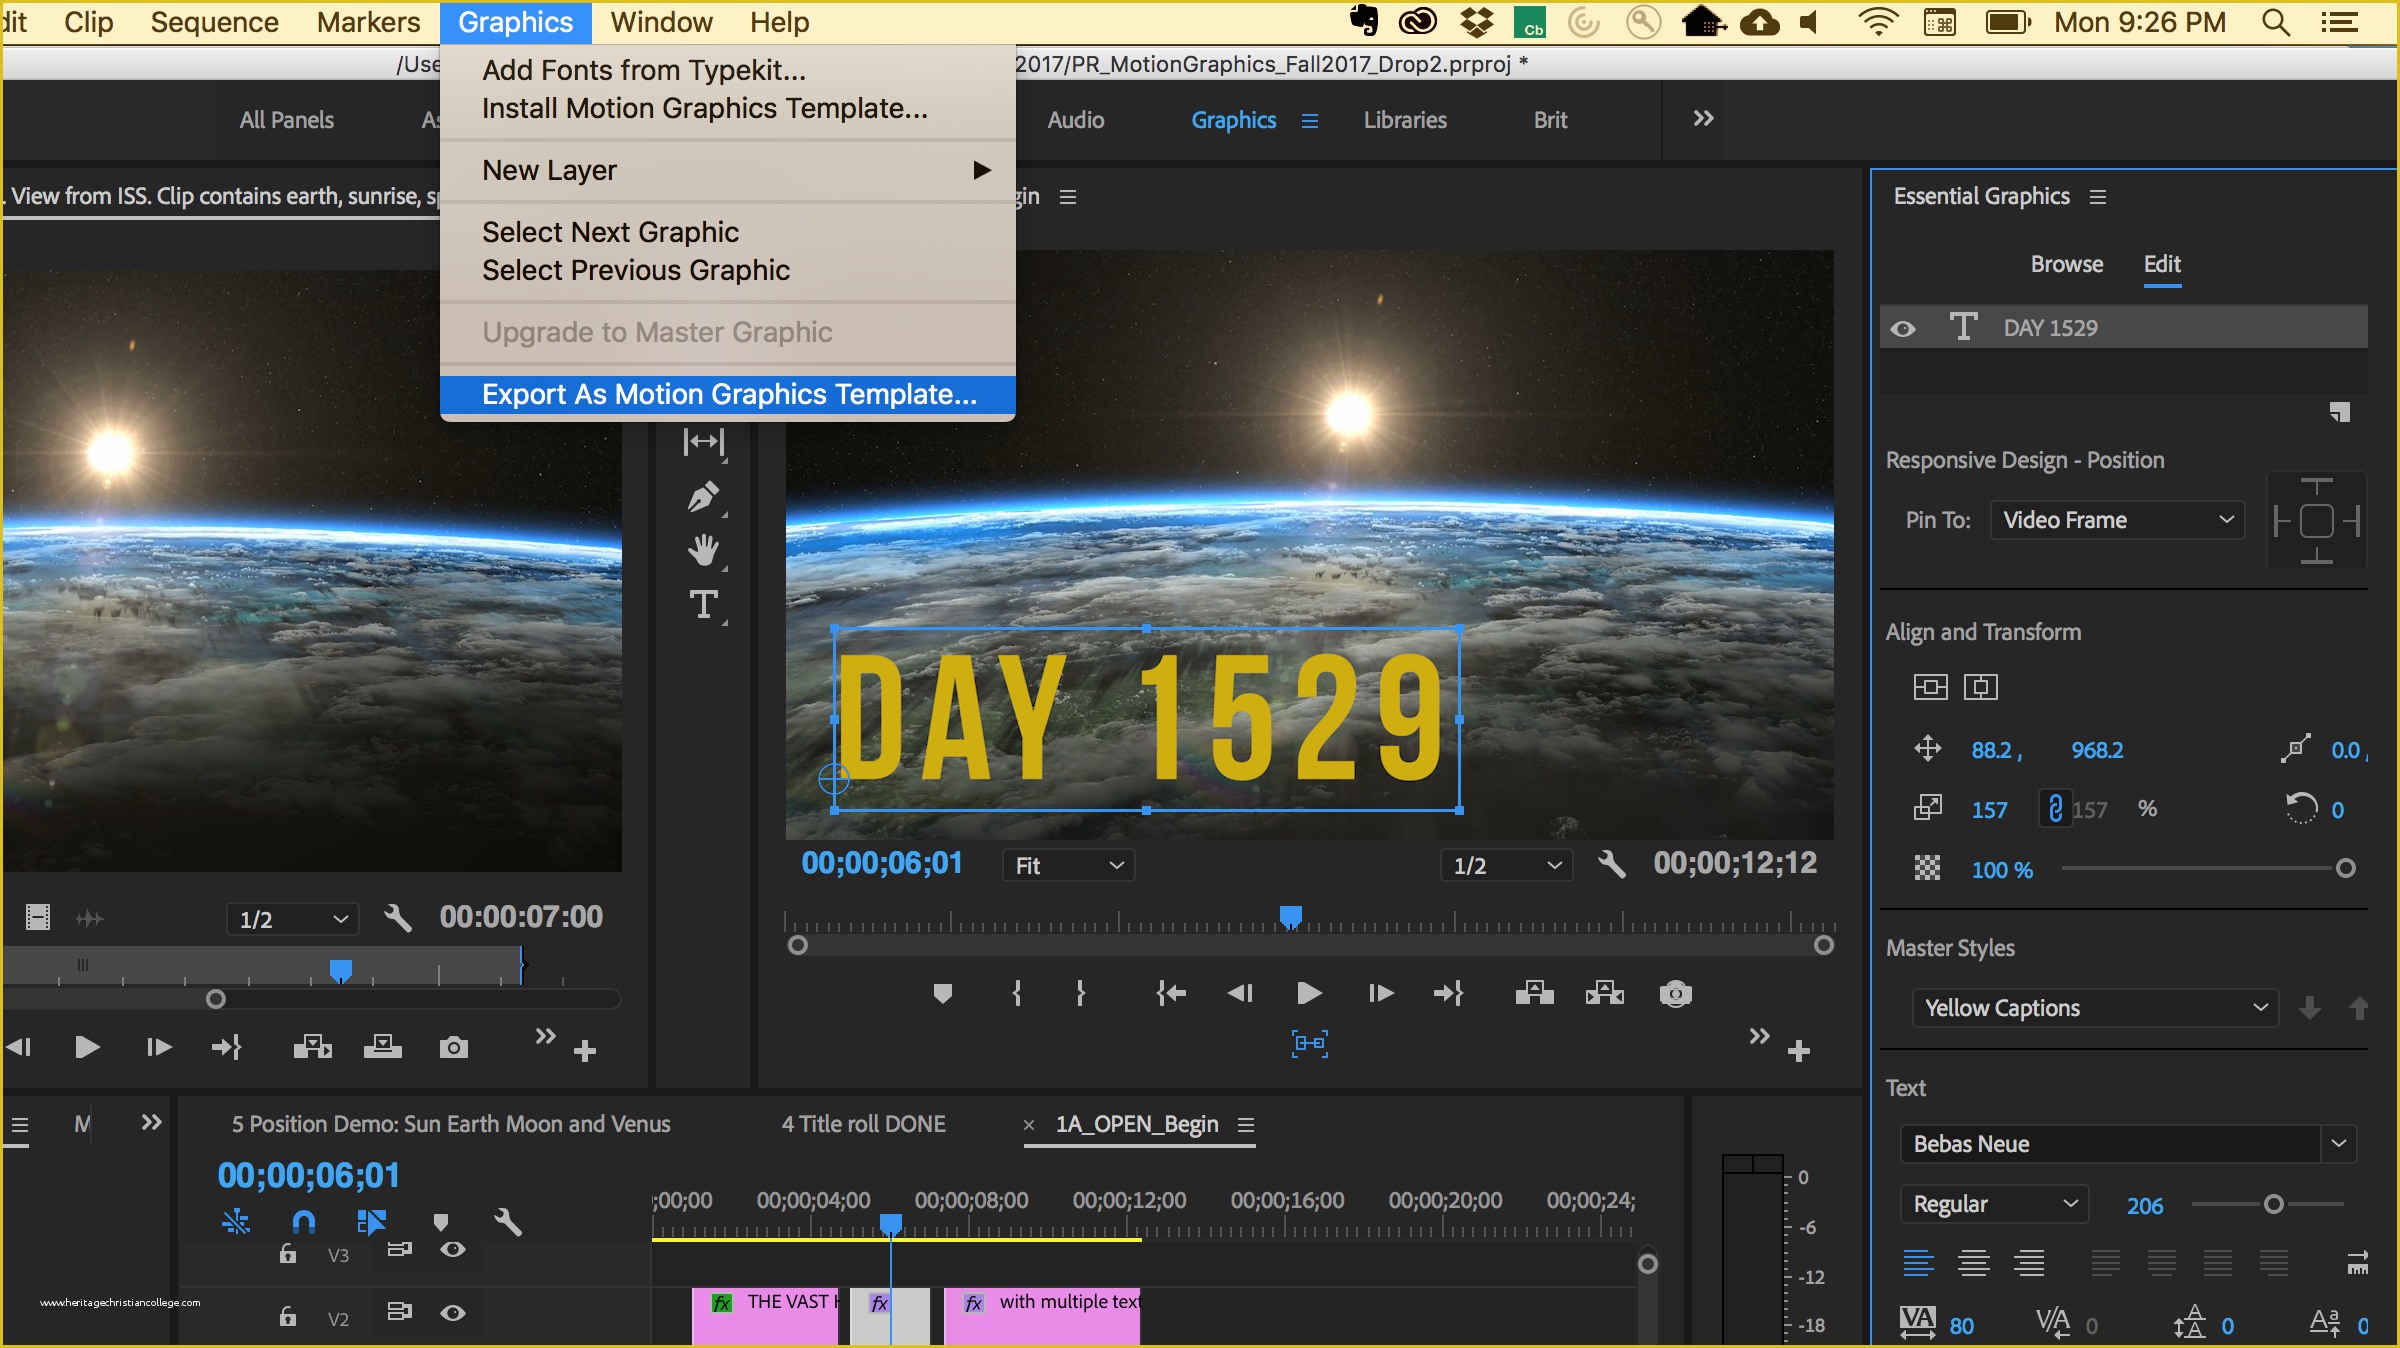Click the left text alignment icon

click(x=1915, y=1261)
